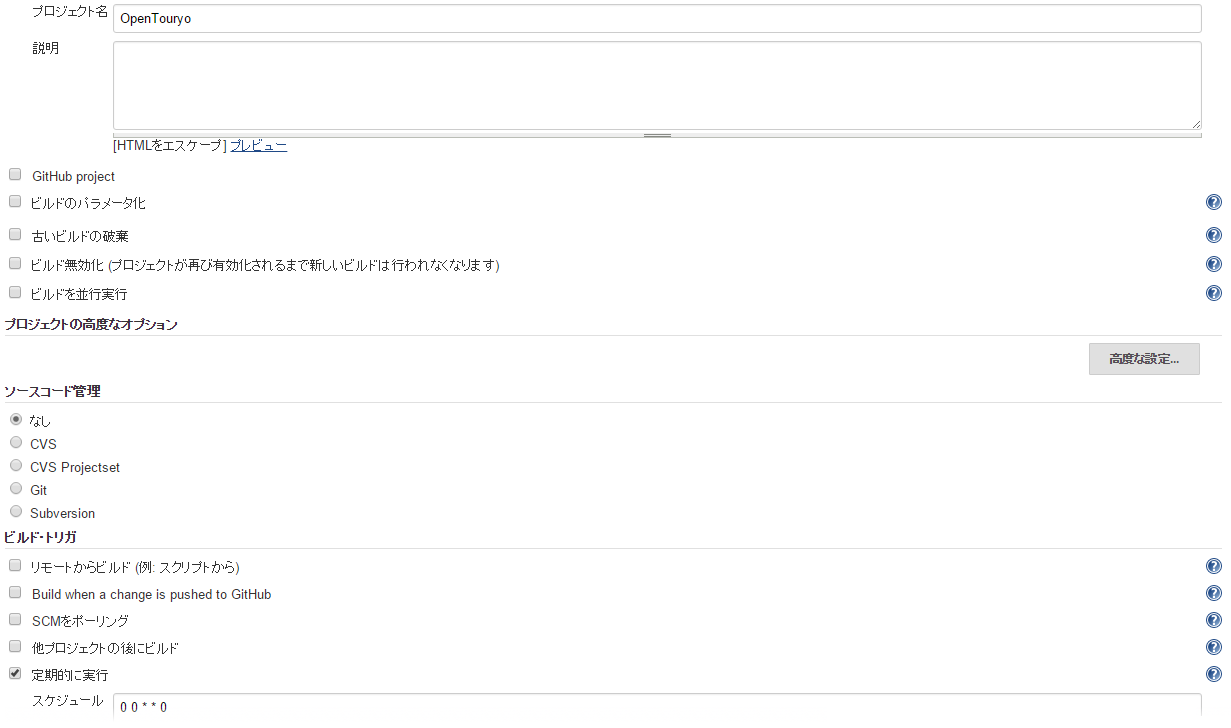This screenshot has width=1231, height=728.
Task: Select Git as source code management
Action: (x=16, y=489)
